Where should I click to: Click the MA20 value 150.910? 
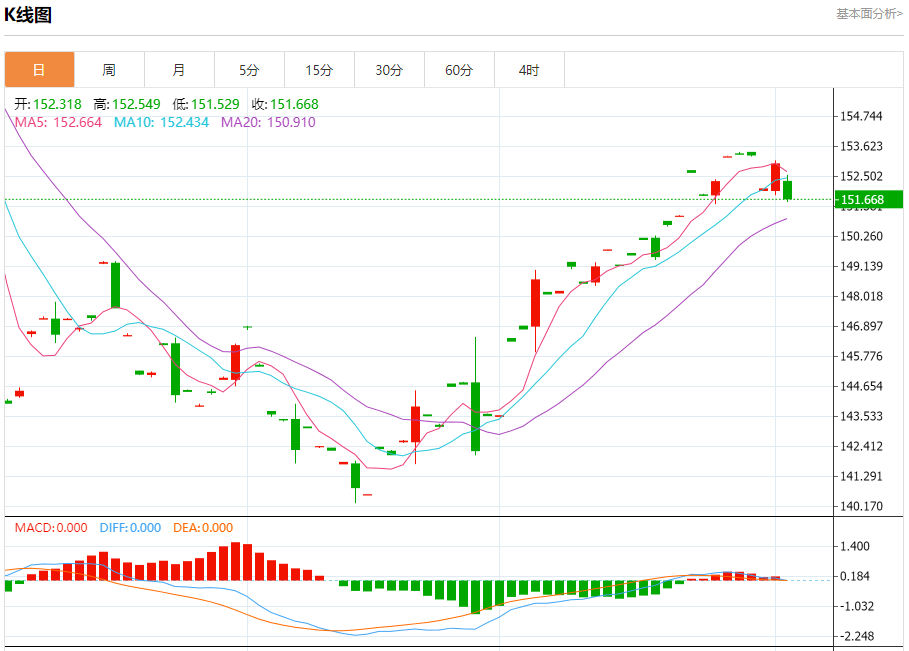click(x=291, y=122)
